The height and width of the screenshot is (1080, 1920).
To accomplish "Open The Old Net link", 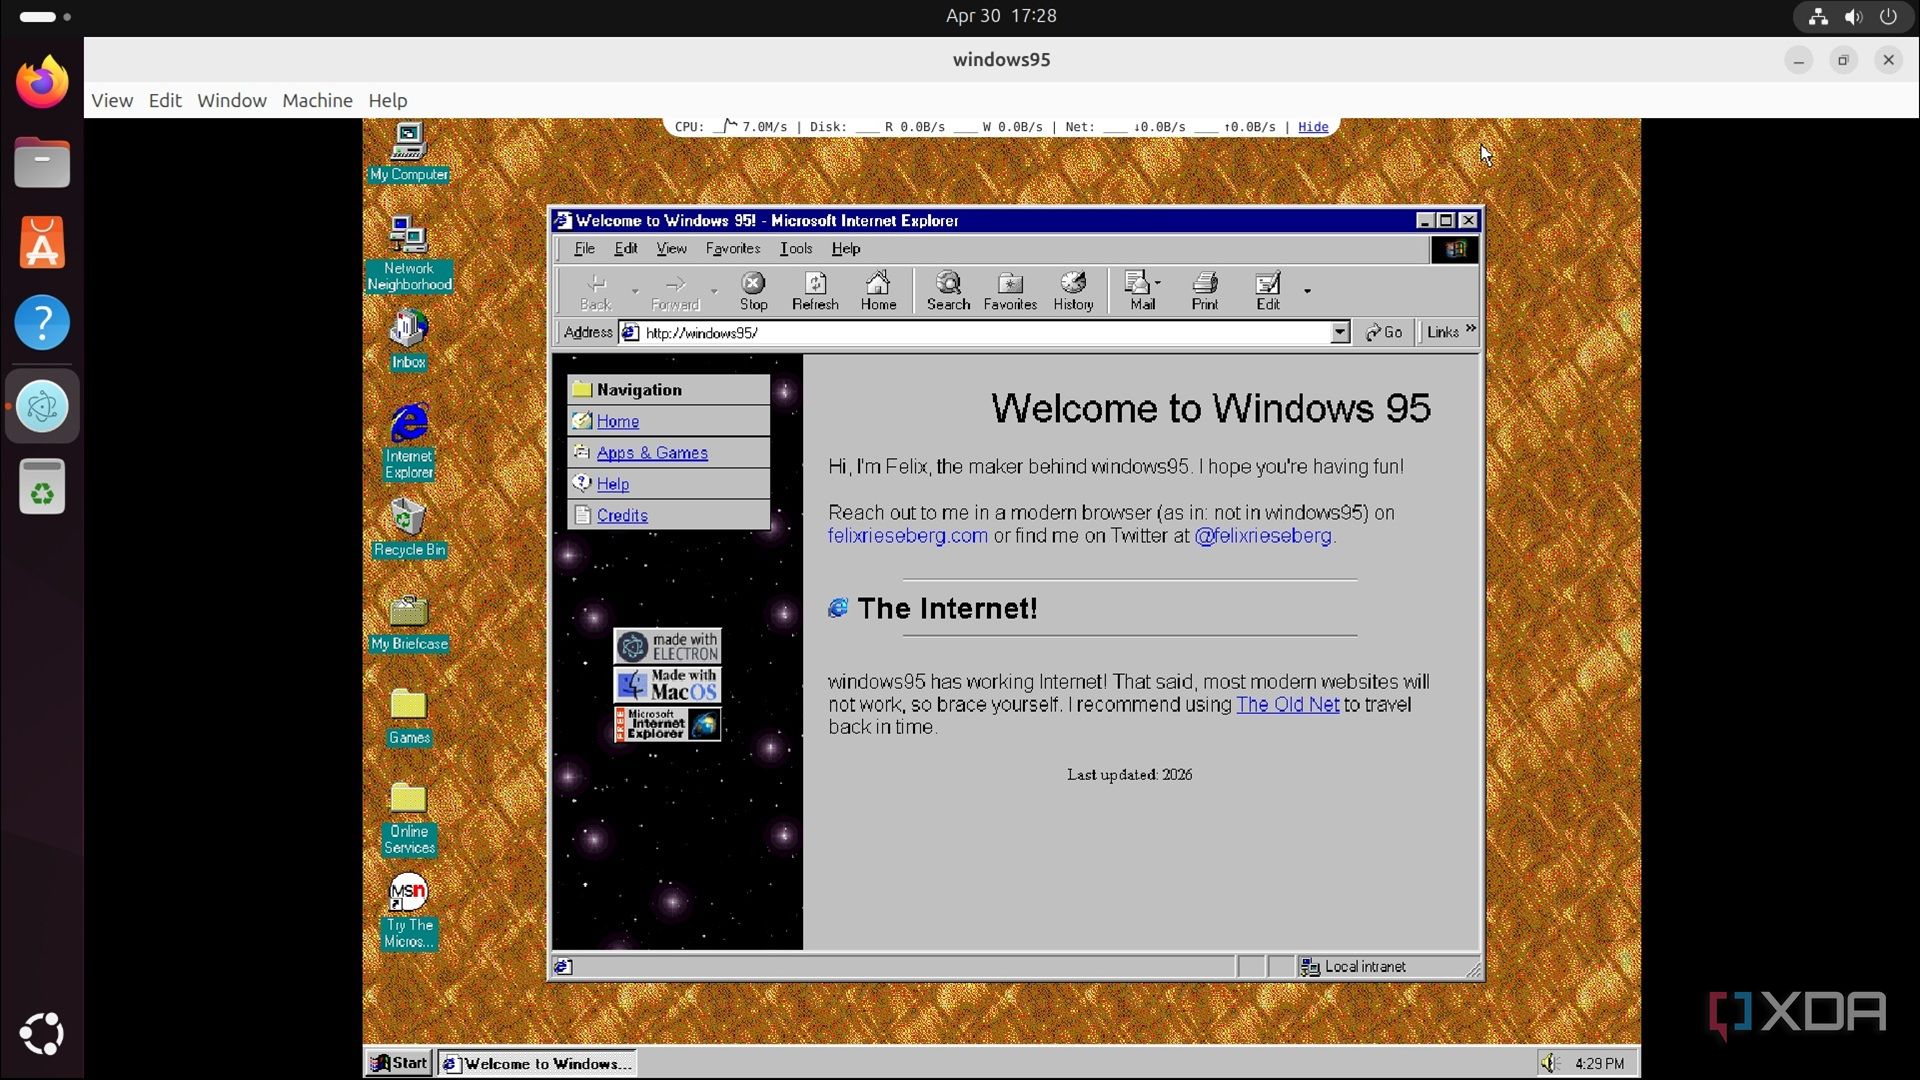I will [x=1287, y=704].
